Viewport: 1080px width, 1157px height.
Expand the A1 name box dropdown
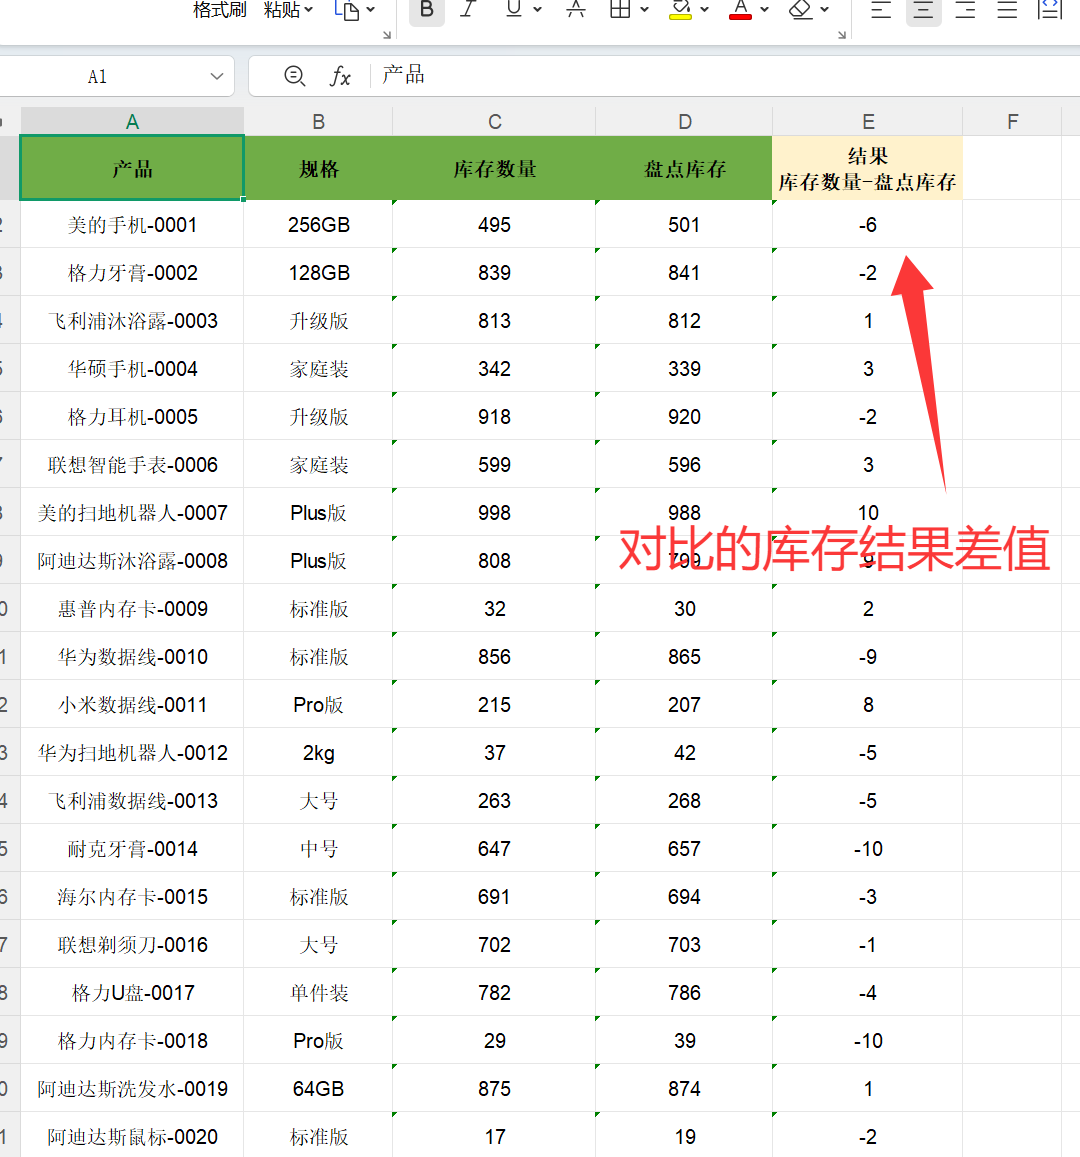coord(217,76)
